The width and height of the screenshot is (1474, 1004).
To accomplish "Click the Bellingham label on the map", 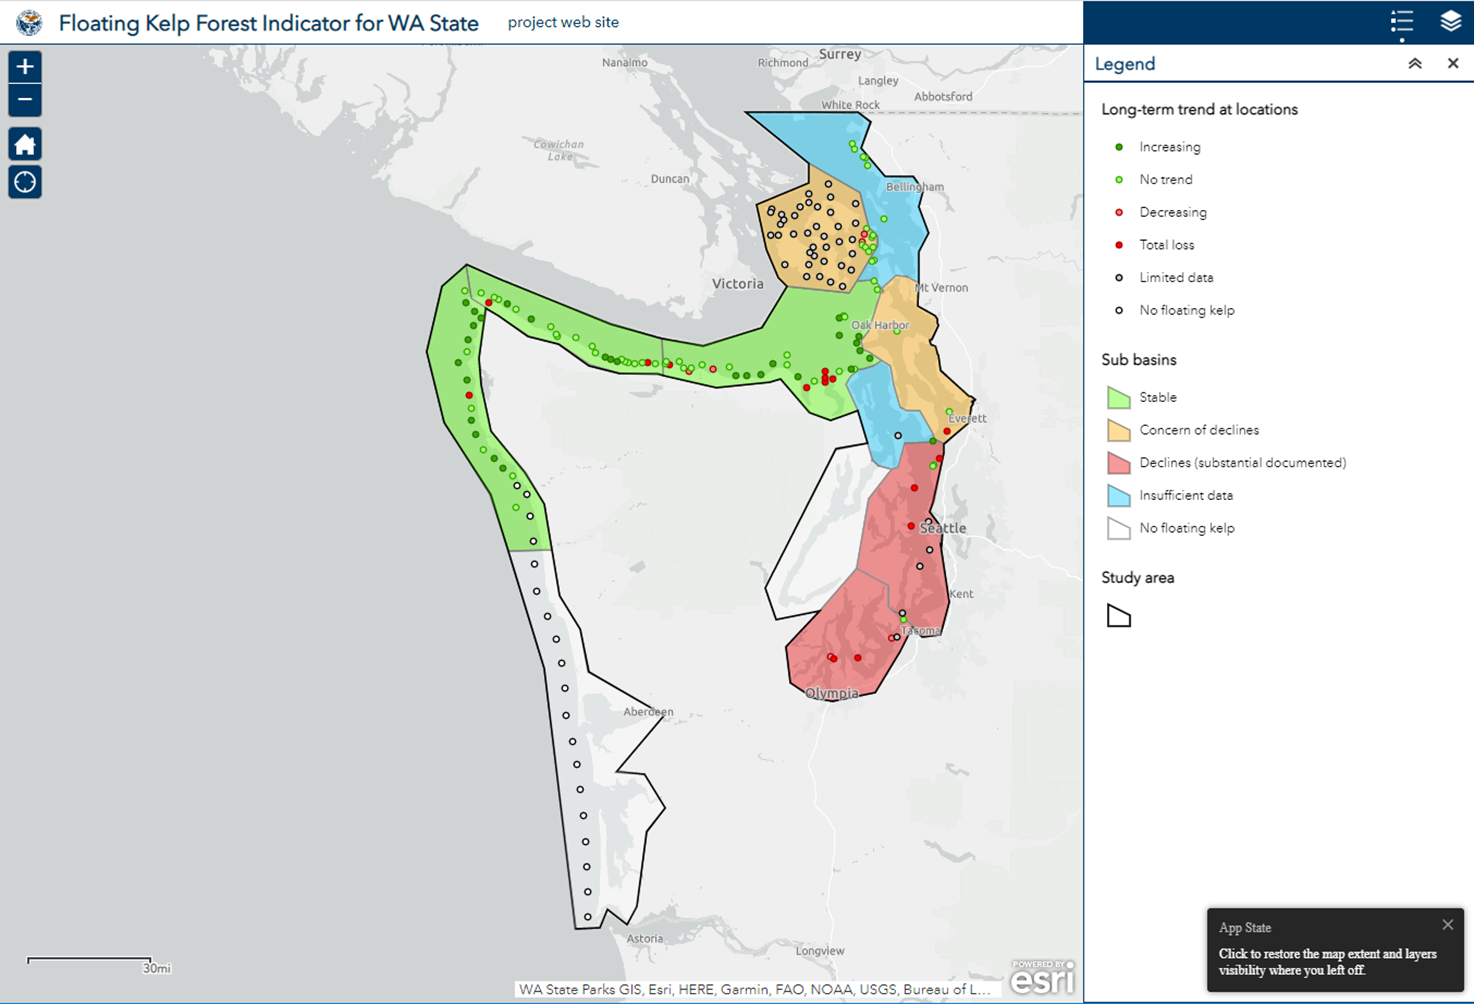I will (x=915, y=187).
